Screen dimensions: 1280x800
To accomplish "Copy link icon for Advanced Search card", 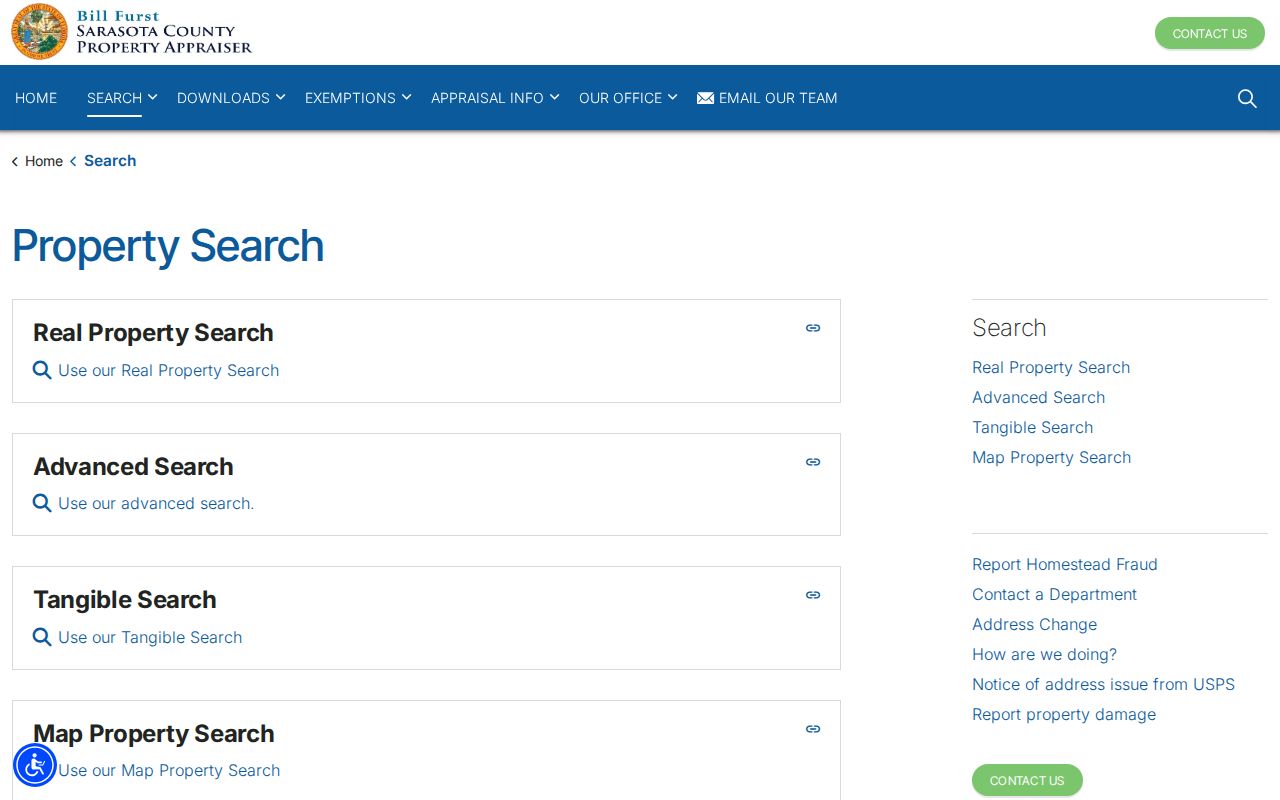I will 813,462.
